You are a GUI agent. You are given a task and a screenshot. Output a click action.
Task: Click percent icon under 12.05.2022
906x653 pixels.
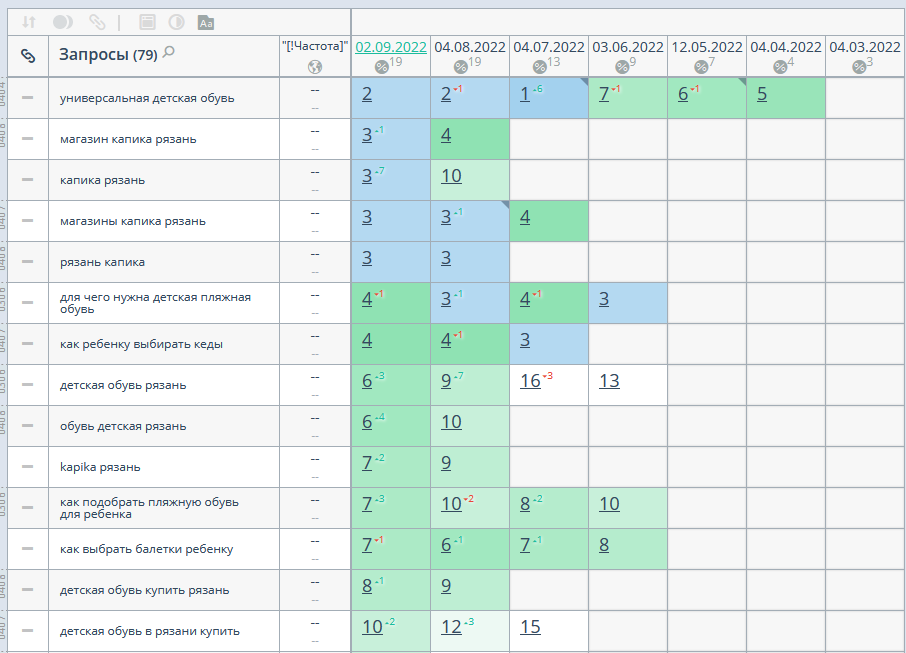pyautogui.click(x=701, y=67)
